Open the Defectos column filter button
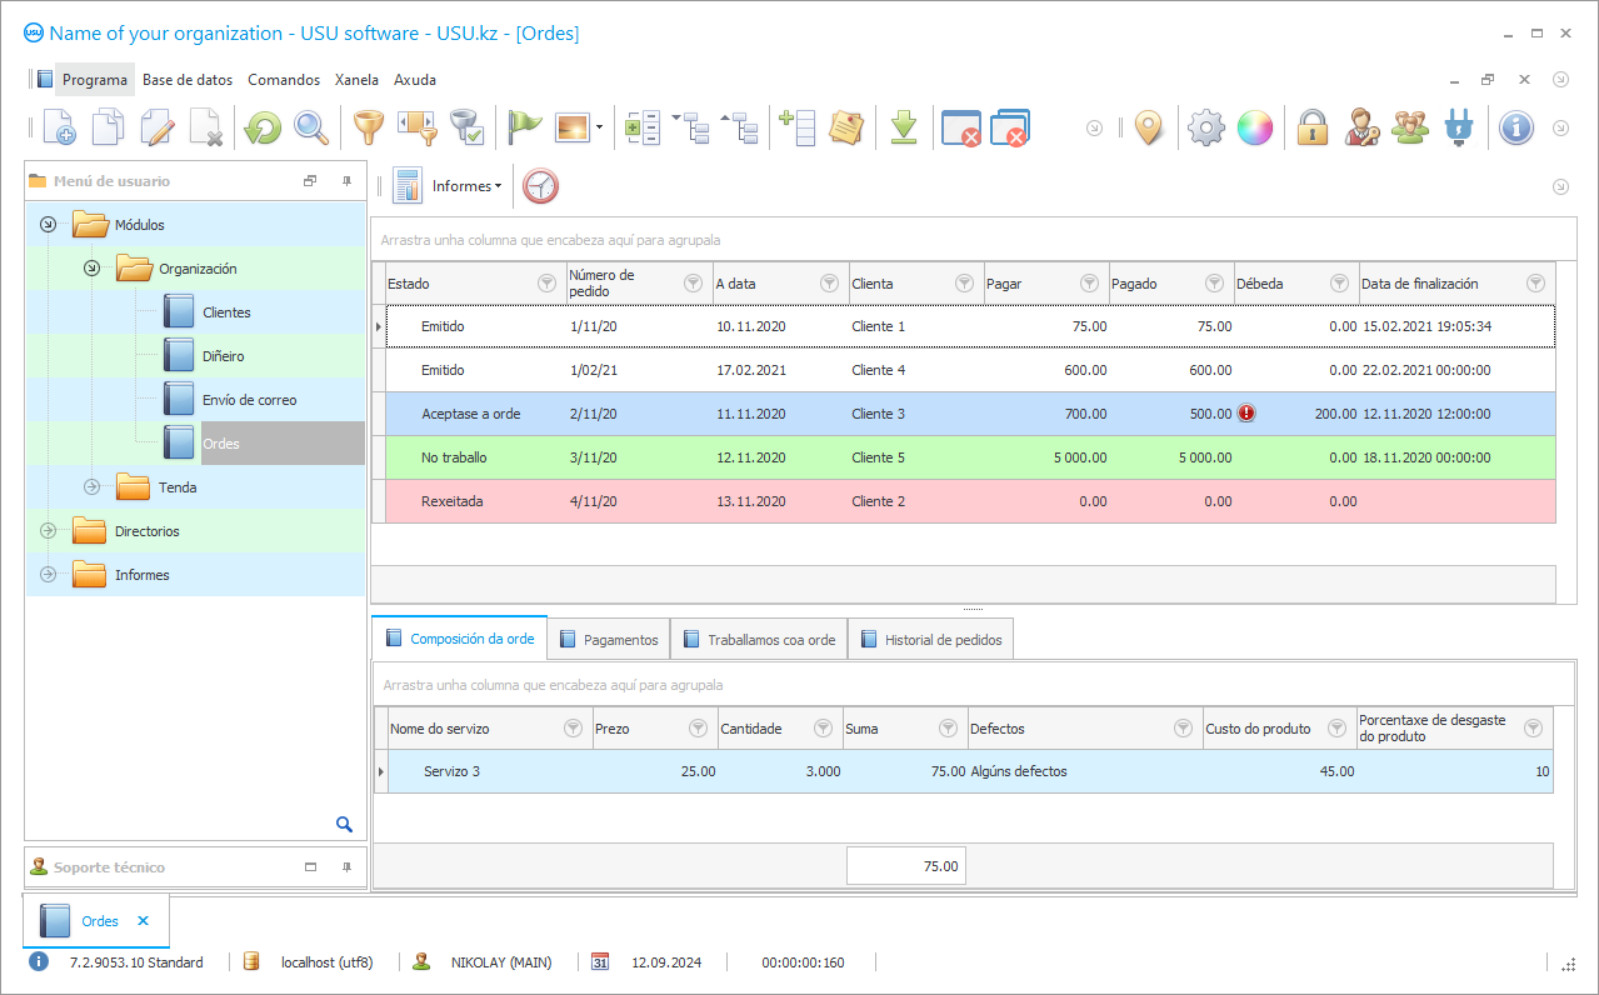Viewport: 1599px width, 995px height. (1183, 728)
